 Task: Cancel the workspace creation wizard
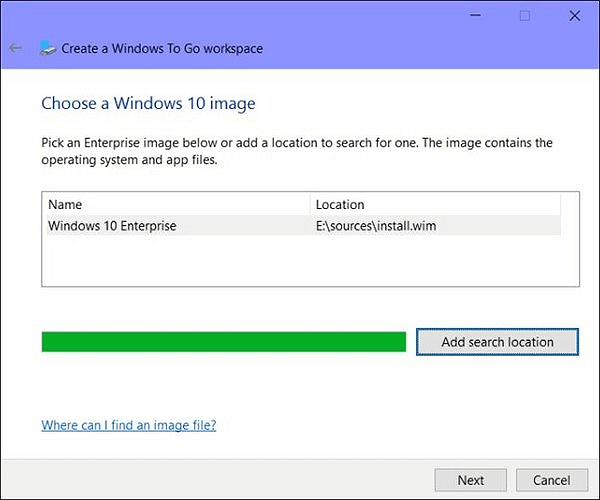551,480
